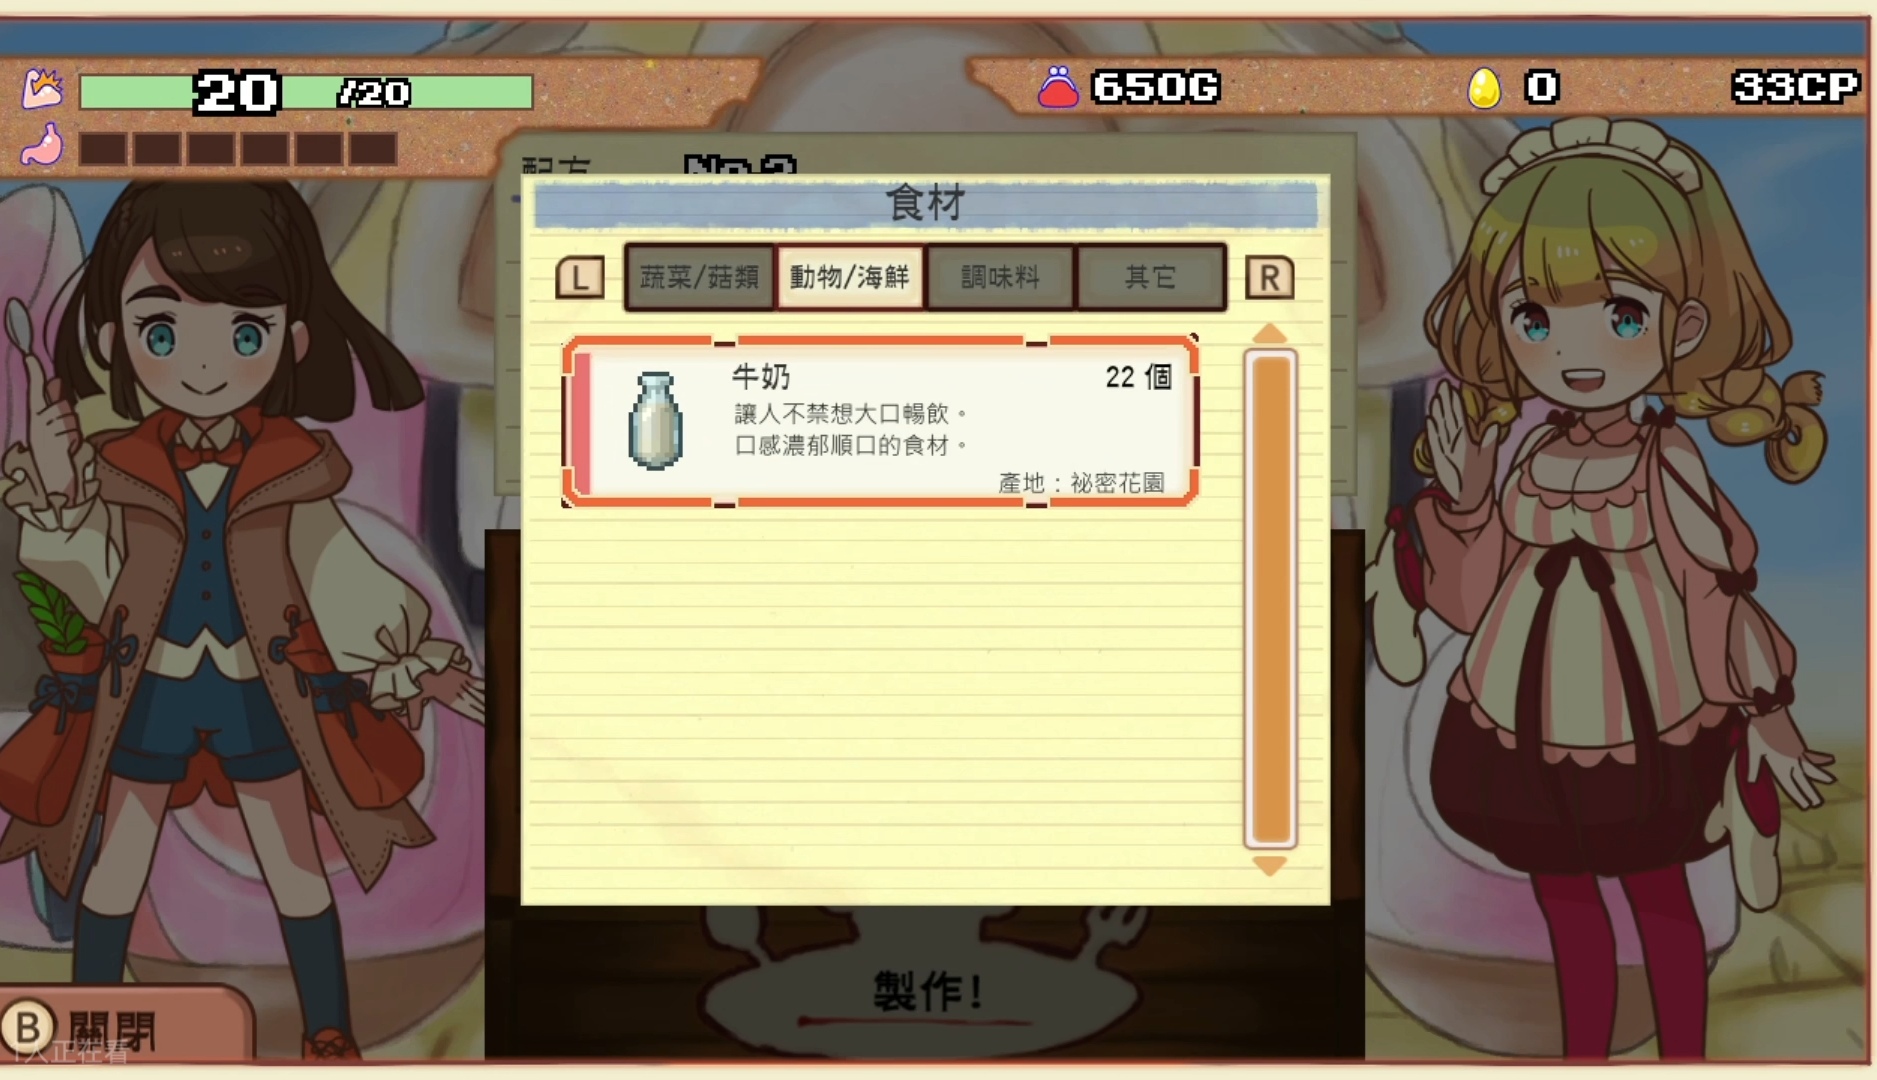Click the 33CP points counter
Screen dimensions: 1877x1080
coord(1795,87)
